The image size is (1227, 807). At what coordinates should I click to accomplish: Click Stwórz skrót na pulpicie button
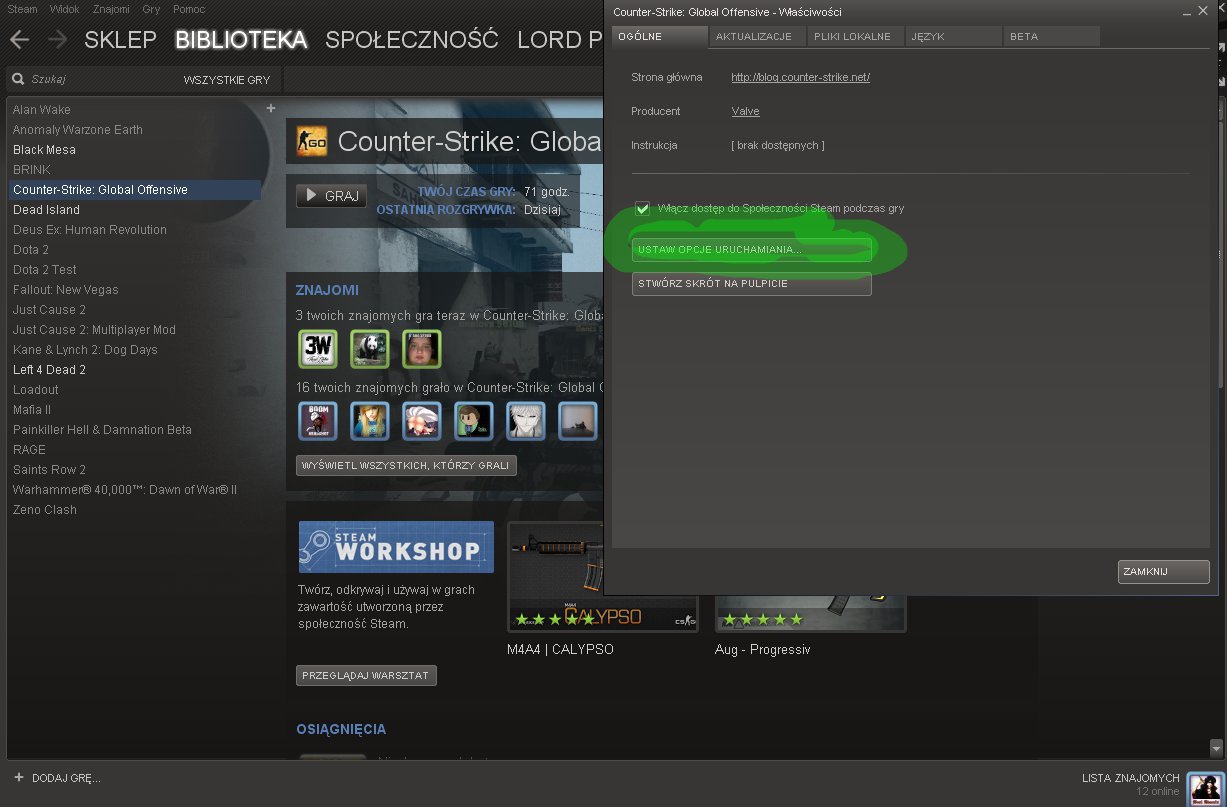coord(751,284)
